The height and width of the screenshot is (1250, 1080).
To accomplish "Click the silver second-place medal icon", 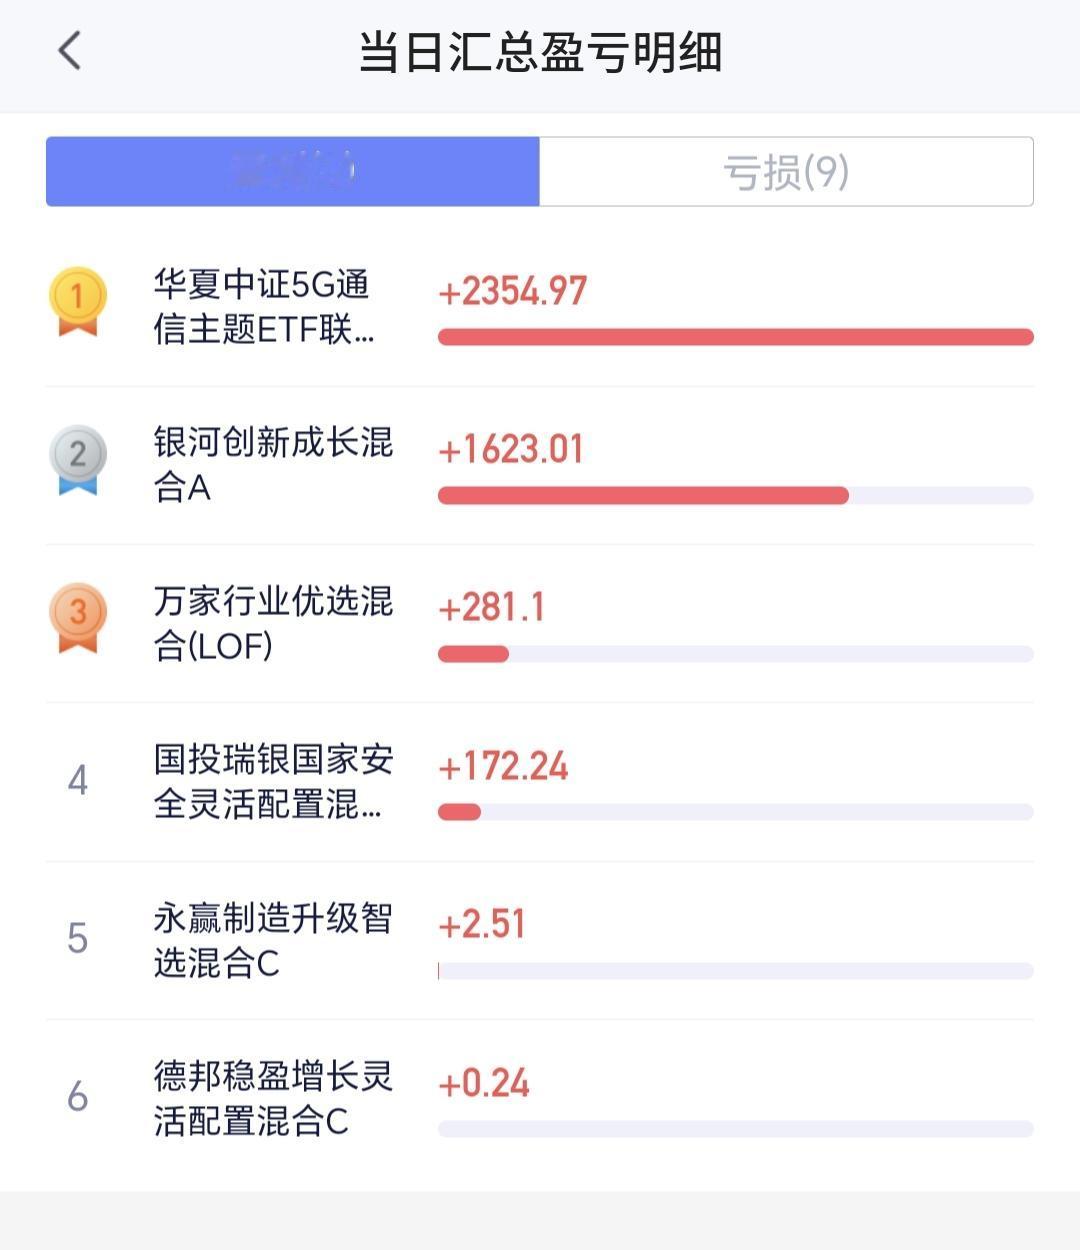I will (78, 460).
